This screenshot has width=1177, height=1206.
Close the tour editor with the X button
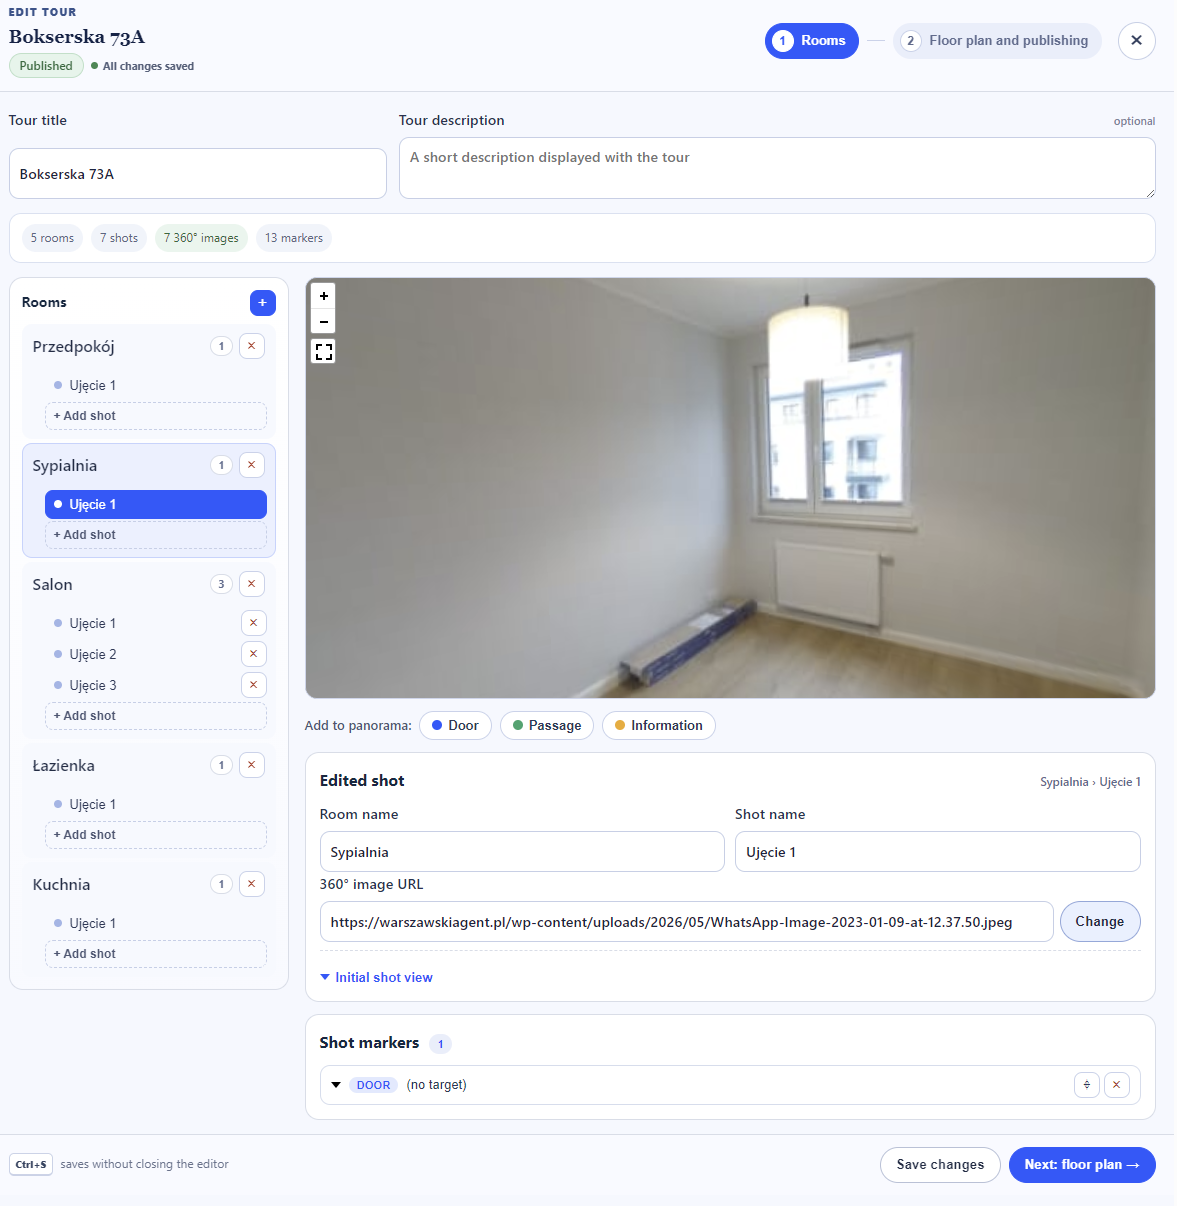pos(1136,41)
